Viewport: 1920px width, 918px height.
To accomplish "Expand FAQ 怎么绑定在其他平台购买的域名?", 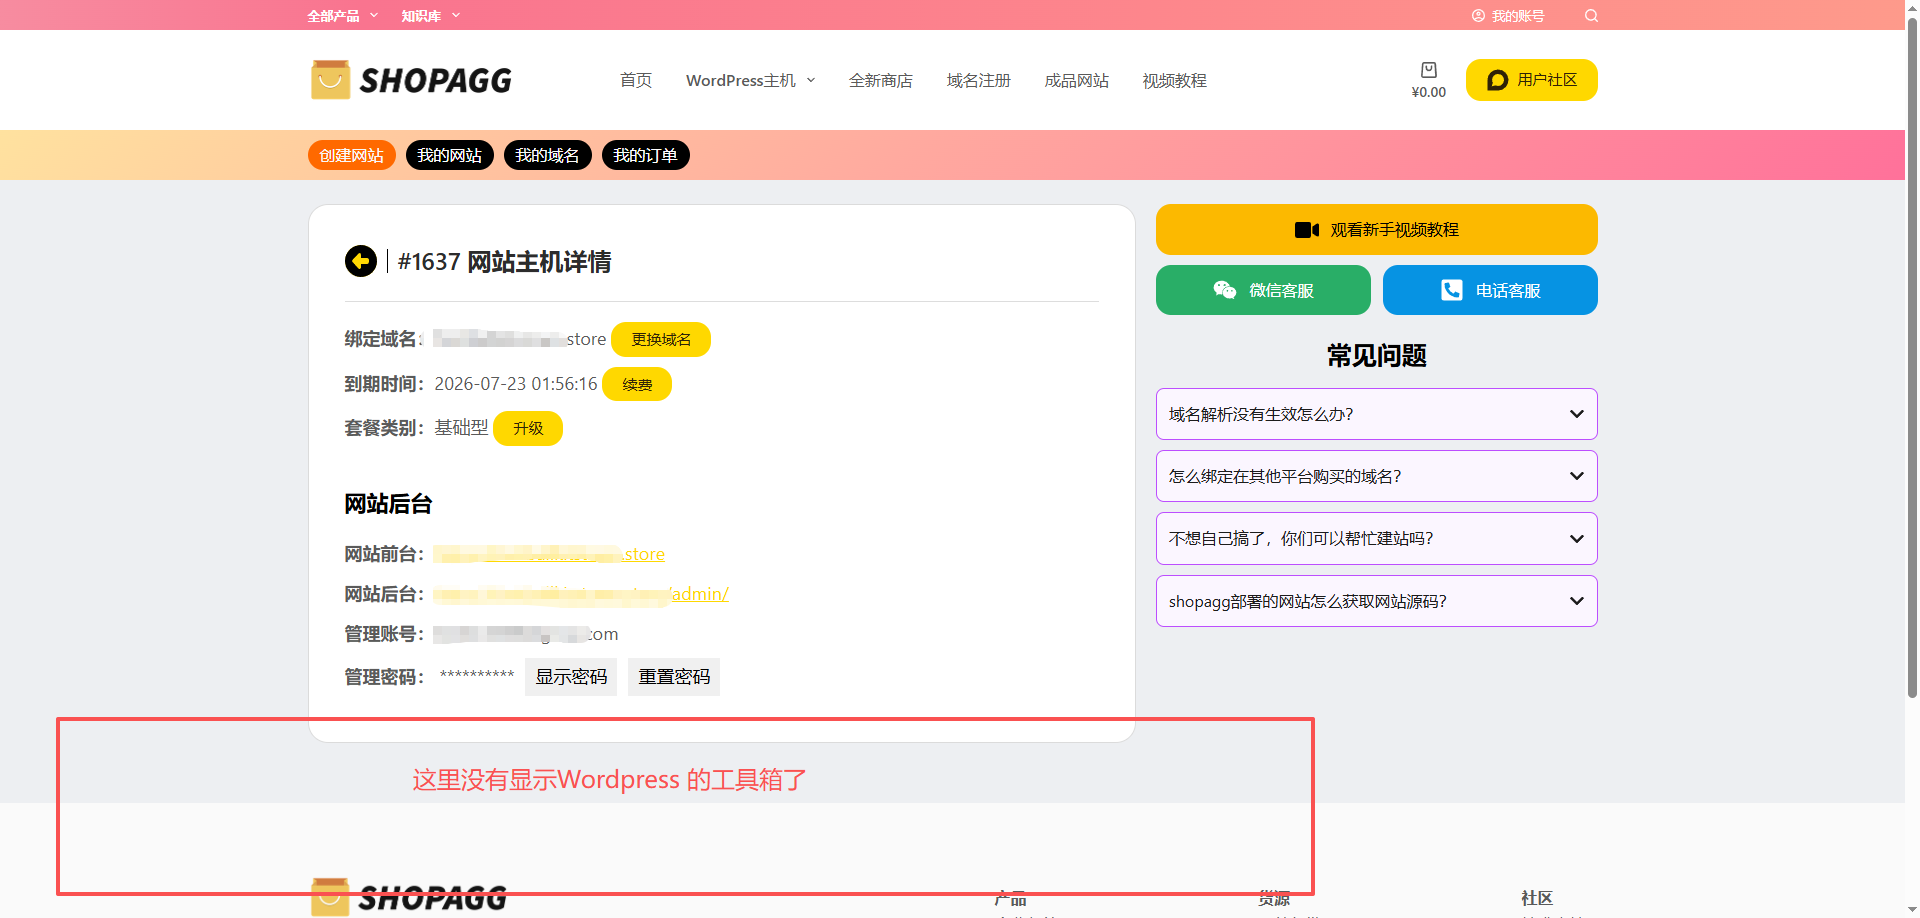I will tap(1377, 476).
